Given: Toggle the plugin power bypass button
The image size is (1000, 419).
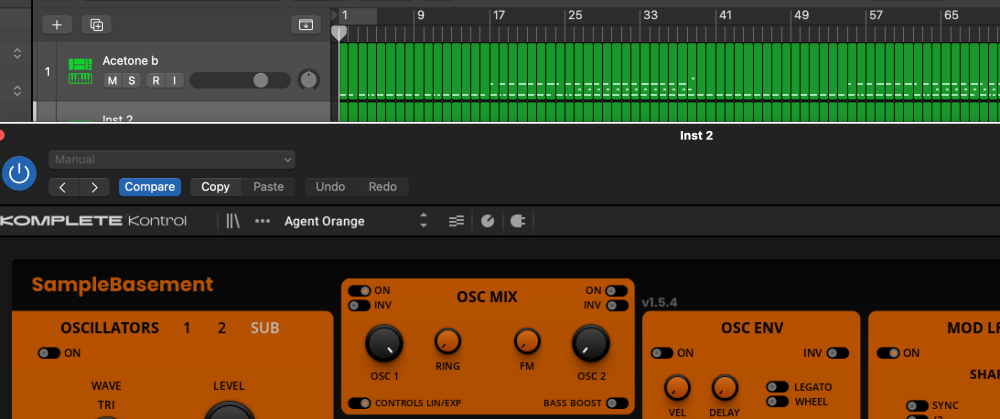Looking at the screenshot, I should click(19, 173).
